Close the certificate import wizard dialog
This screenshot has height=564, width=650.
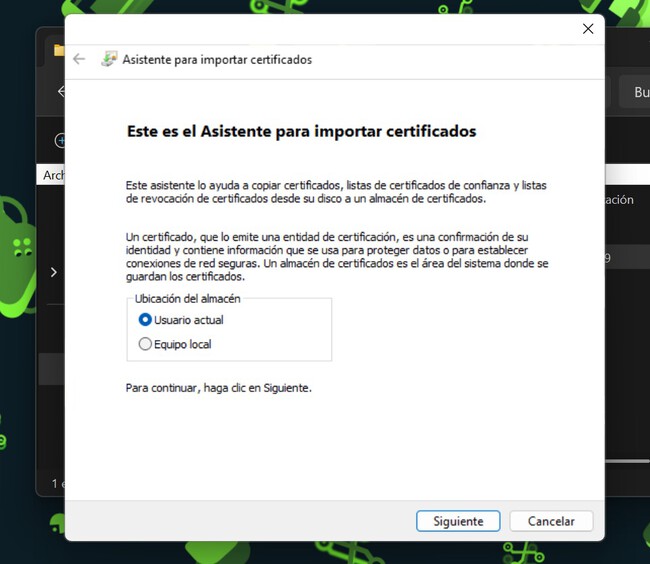click(x=588, y=29)
